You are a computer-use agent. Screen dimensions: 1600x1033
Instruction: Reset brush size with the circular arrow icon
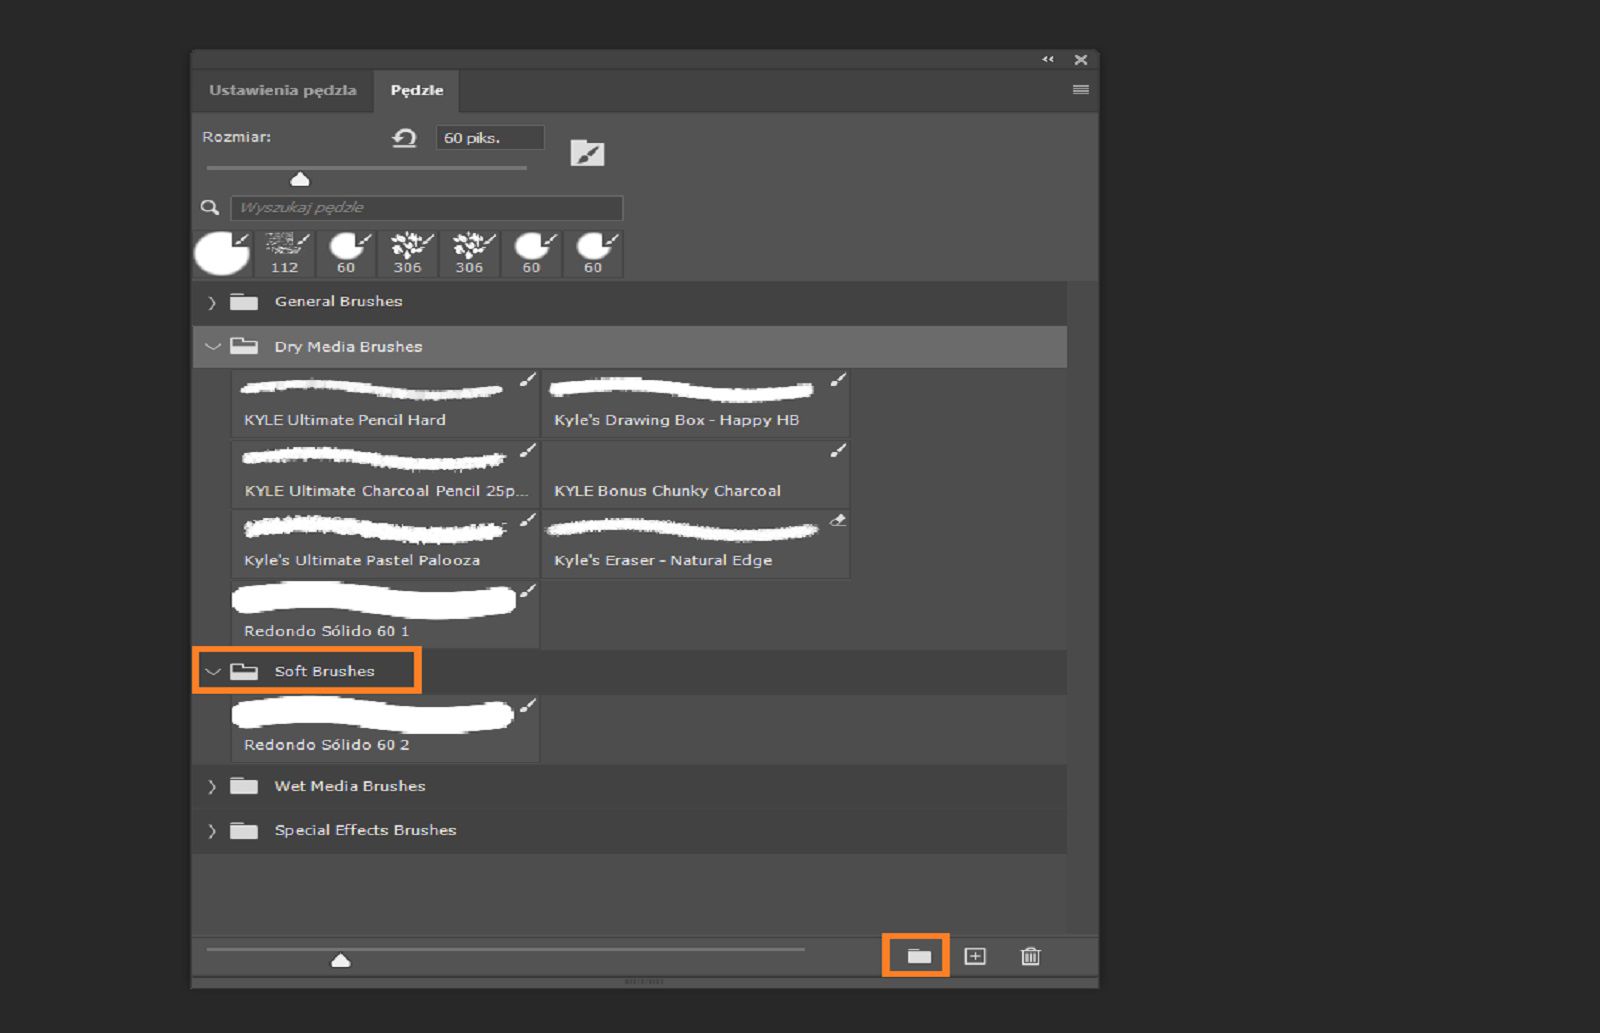coord(404,138)
